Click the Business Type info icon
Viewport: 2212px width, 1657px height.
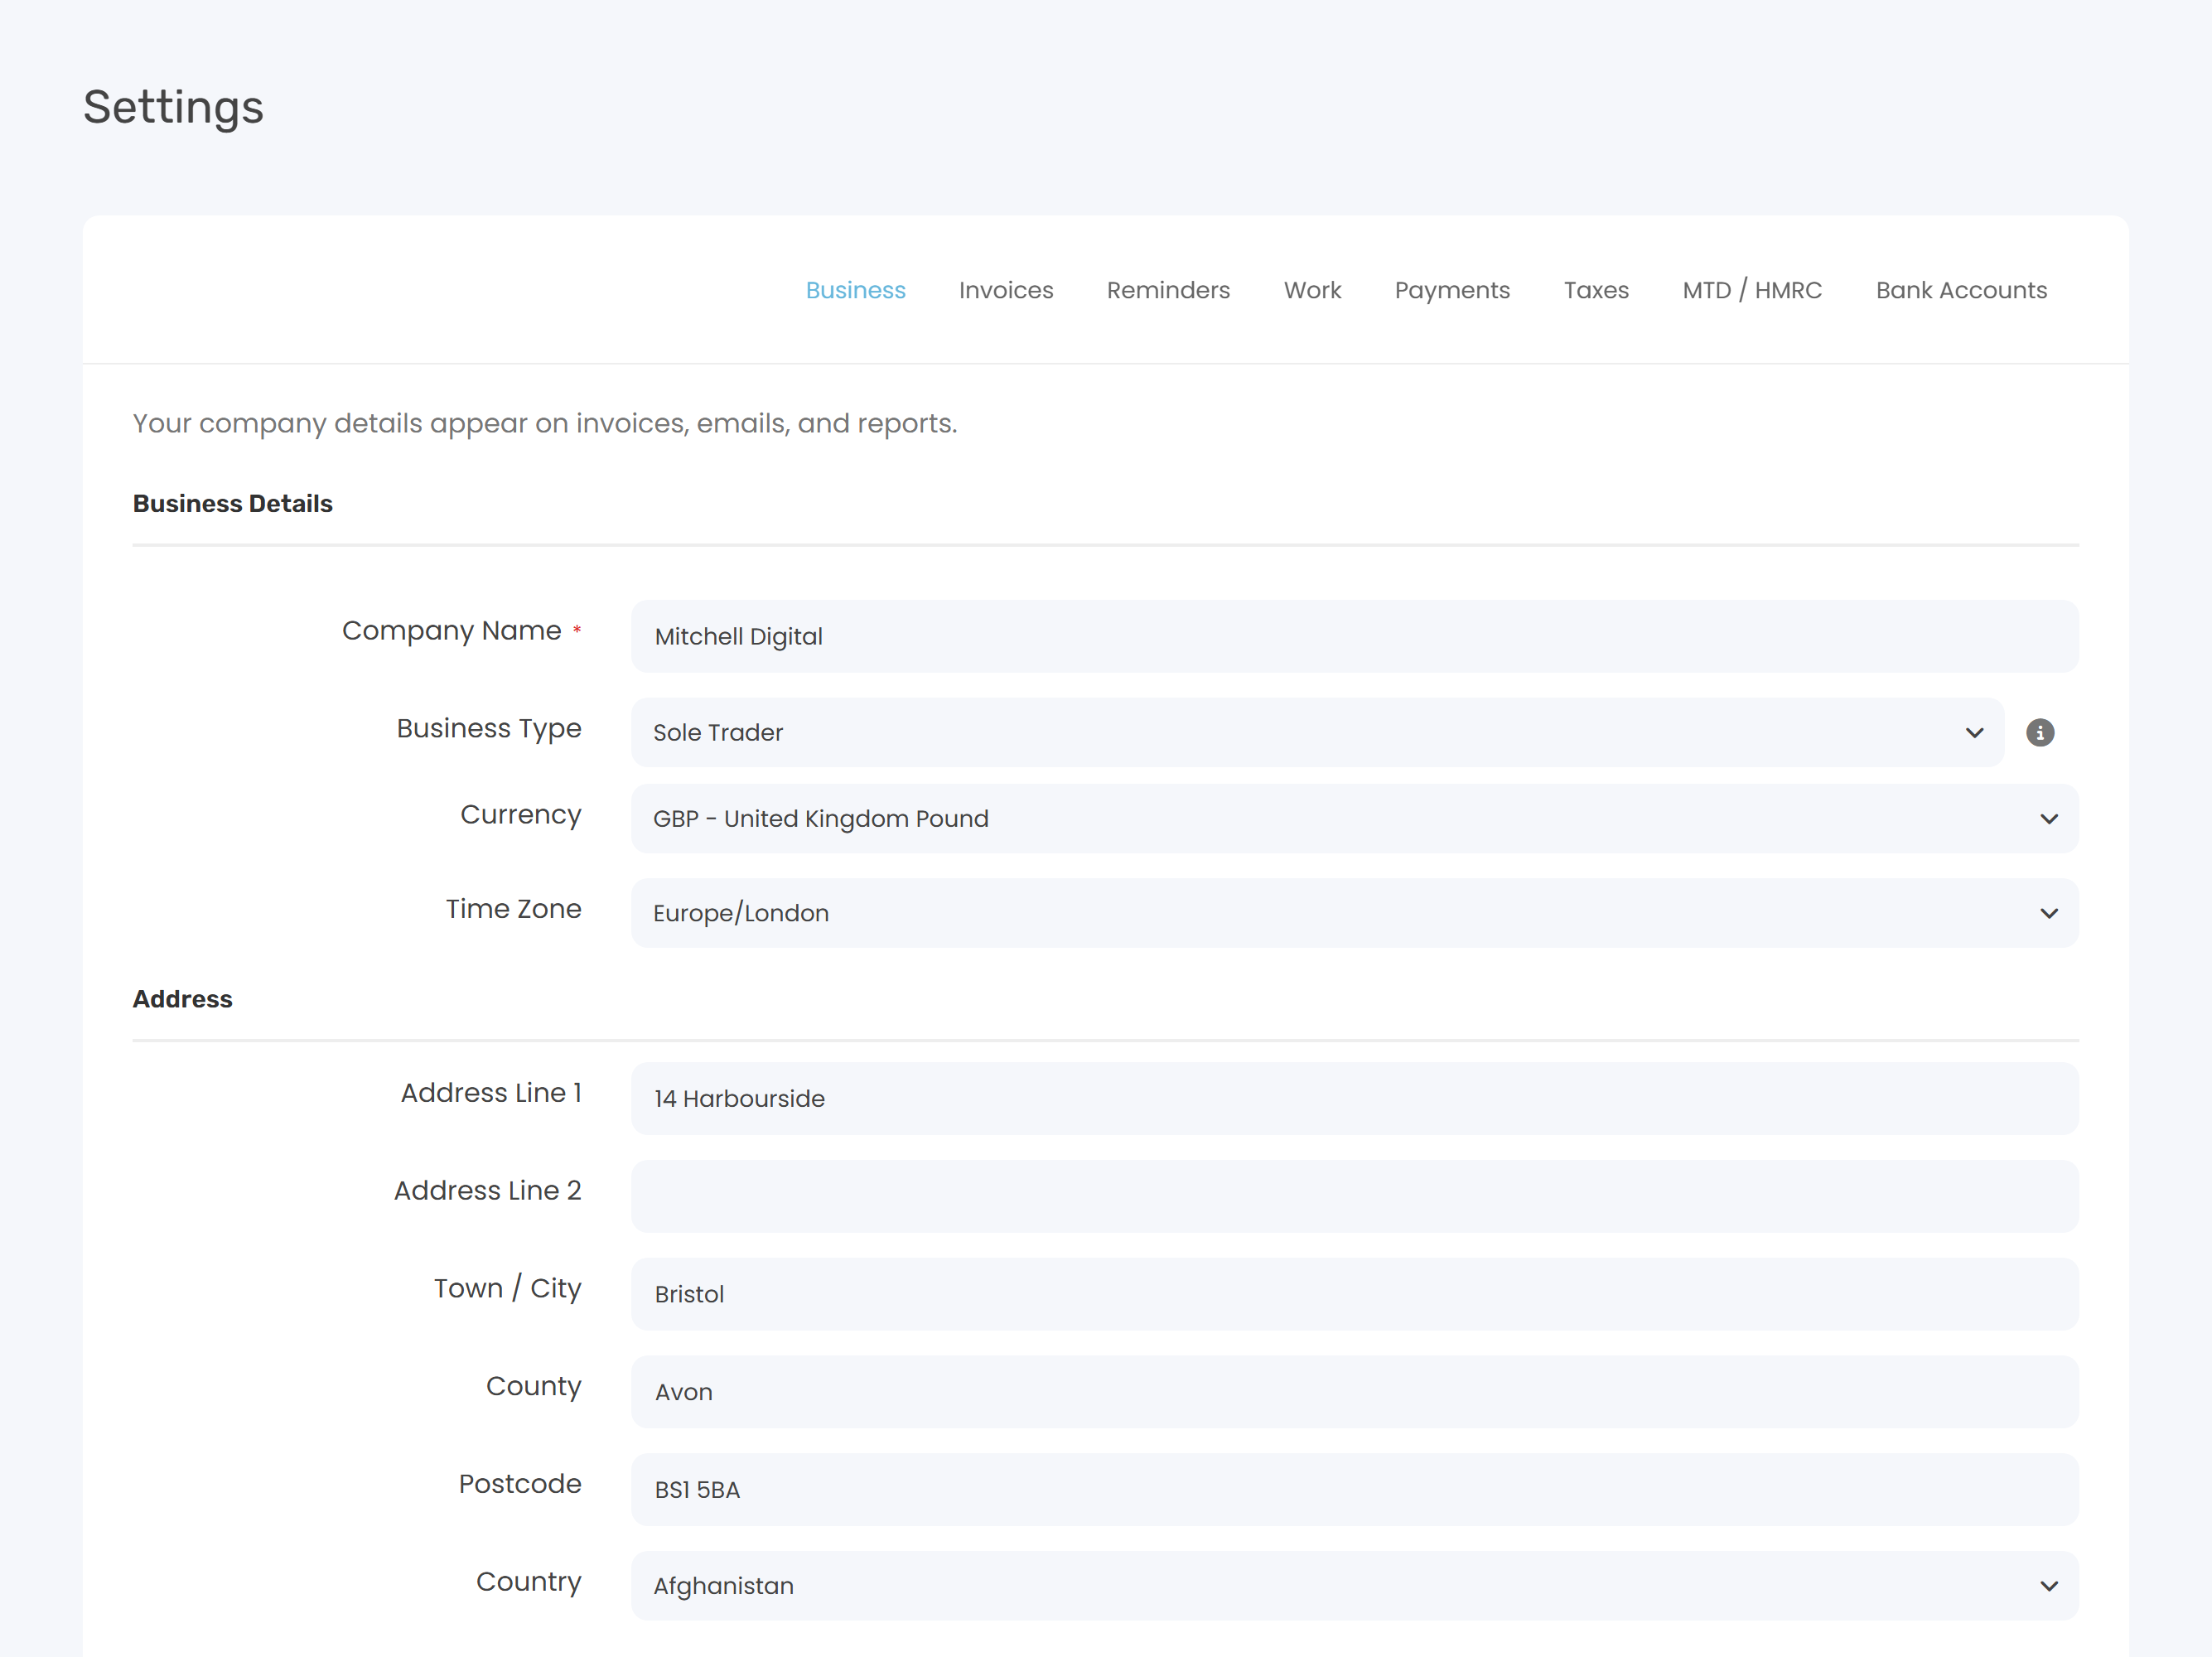[2040, 733]
